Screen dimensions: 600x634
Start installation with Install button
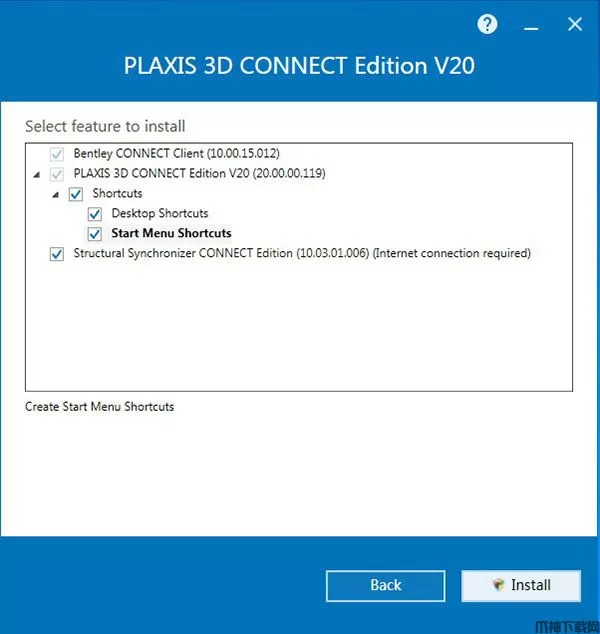(x=521, y=586)
